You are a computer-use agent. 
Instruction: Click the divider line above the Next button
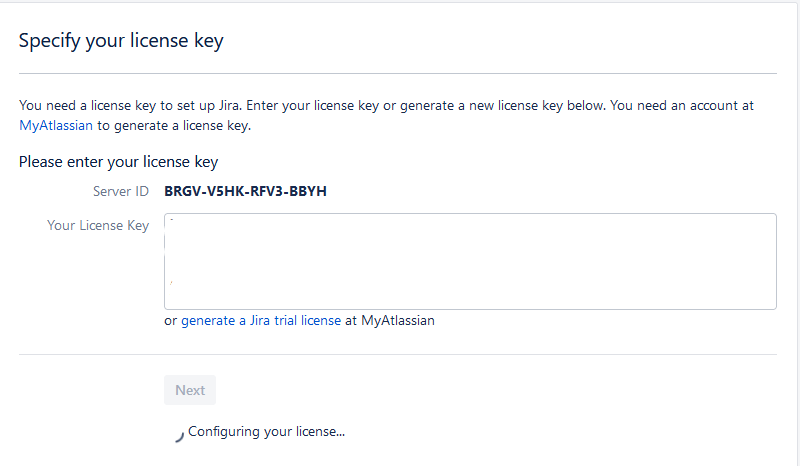pyautogui.click(x=398, y=354)
